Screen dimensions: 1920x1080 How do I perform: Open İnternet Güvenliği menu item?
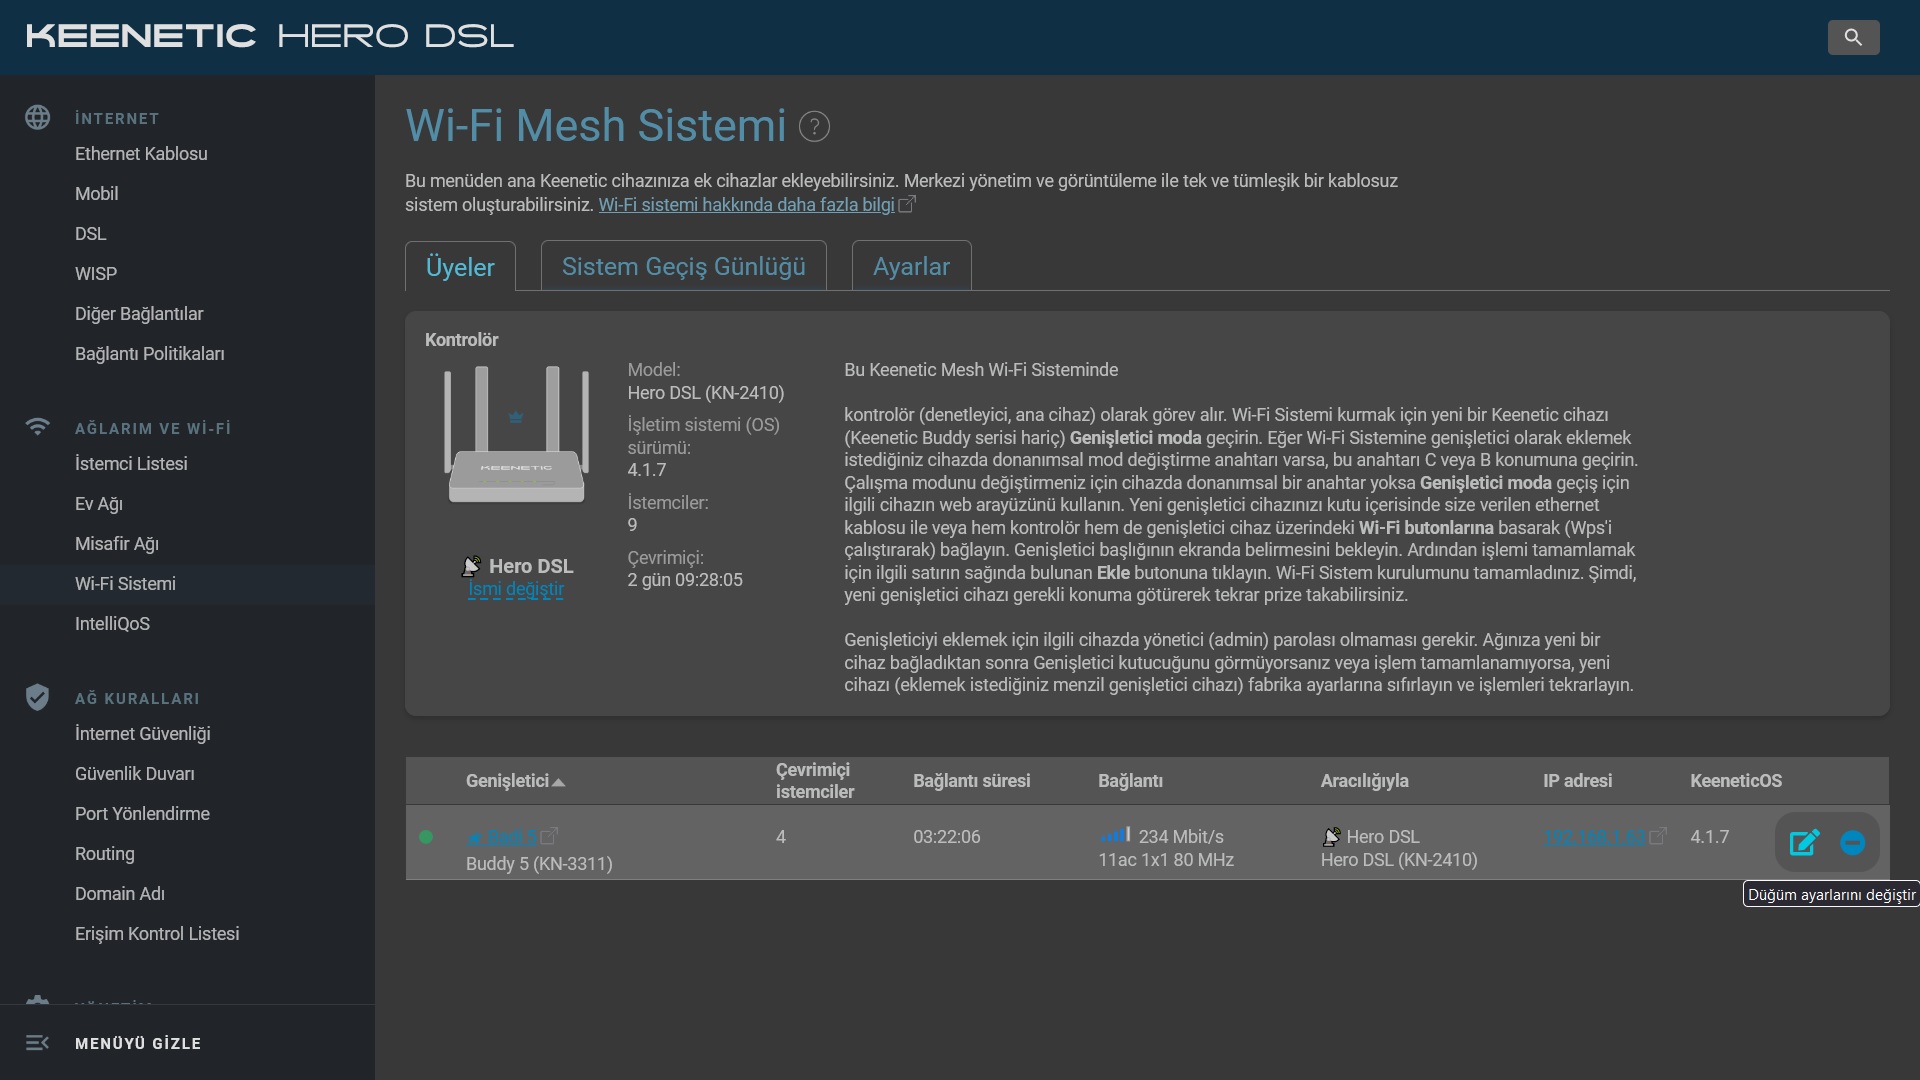pyautogui.click(x=143, y=734)
